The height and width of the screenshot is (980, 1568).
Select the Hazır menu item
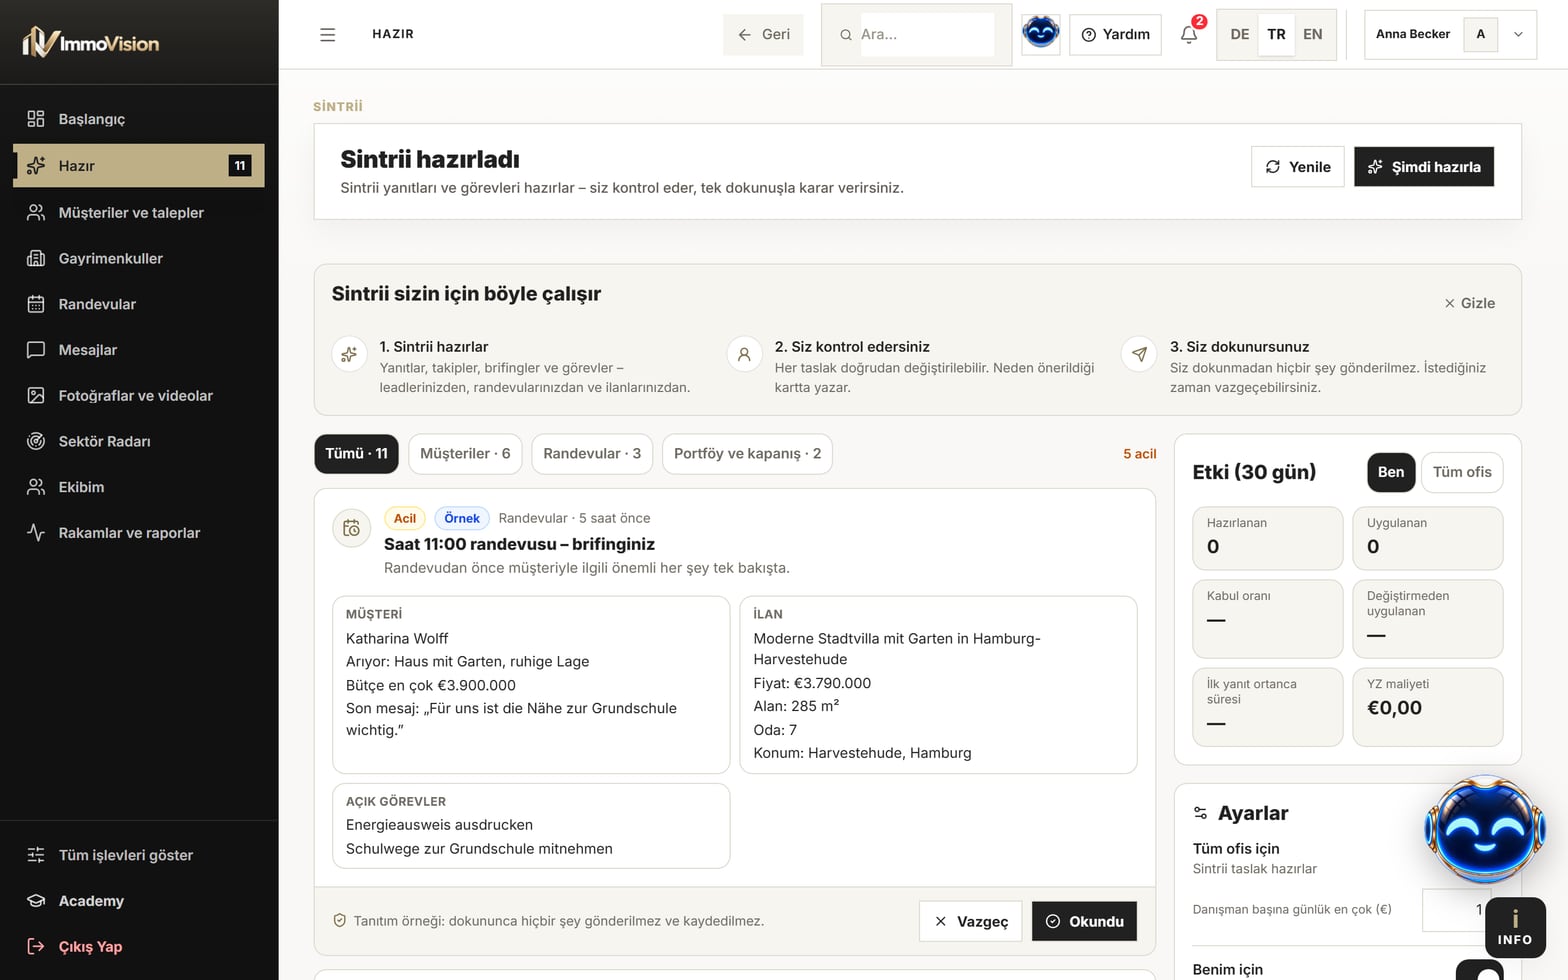pos(139,166)
